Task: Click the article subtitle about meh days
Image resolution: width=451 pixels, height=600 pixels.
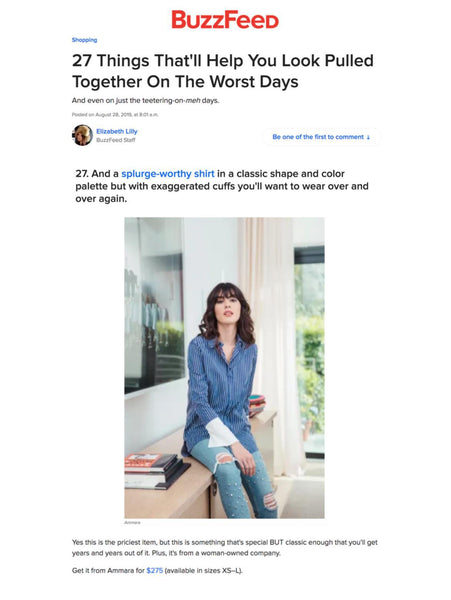Action: click(145, 101)
